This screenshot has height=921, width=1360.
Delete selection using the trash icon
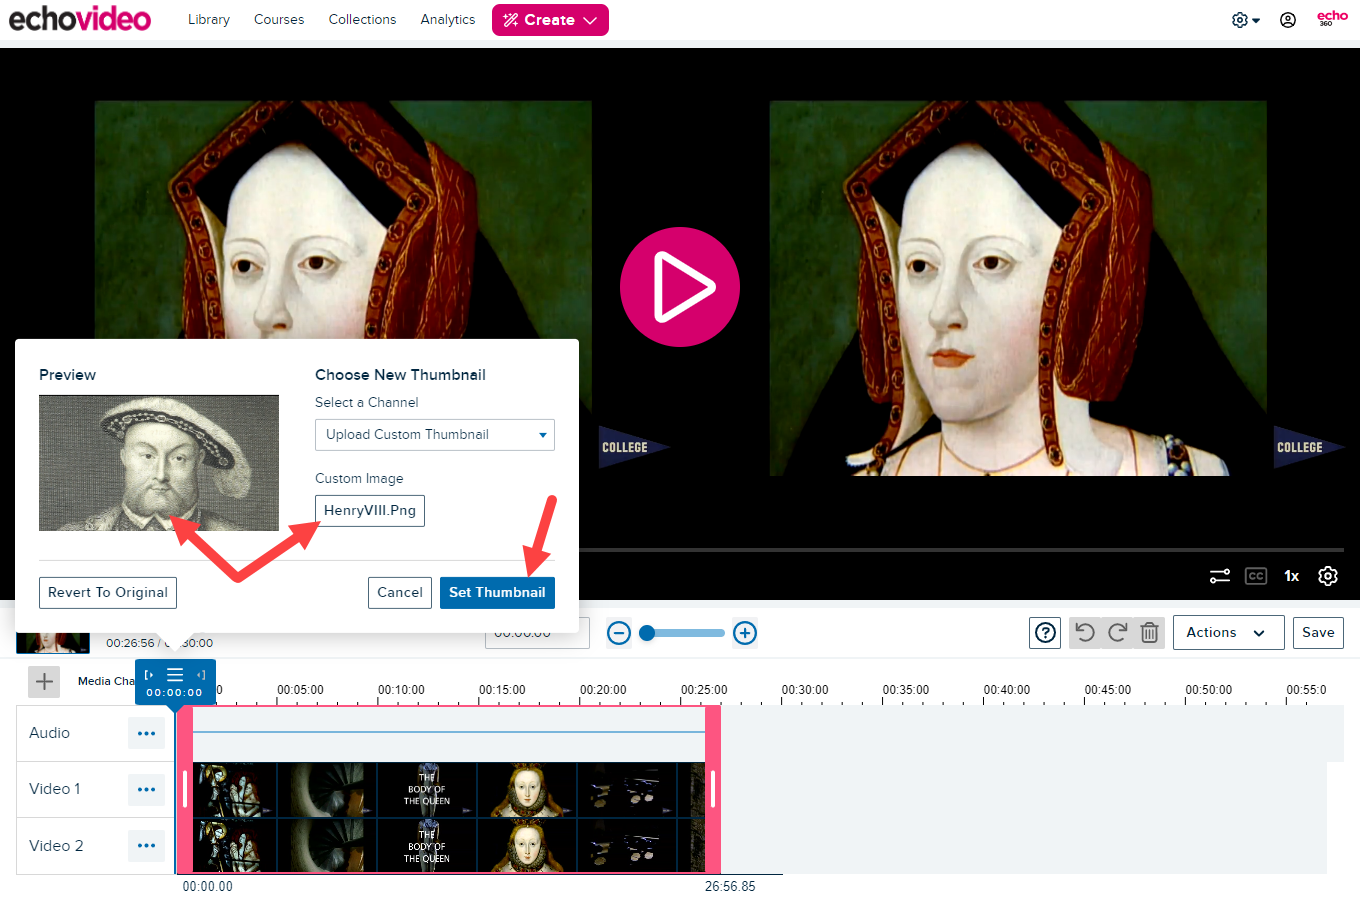point(1148,632)
